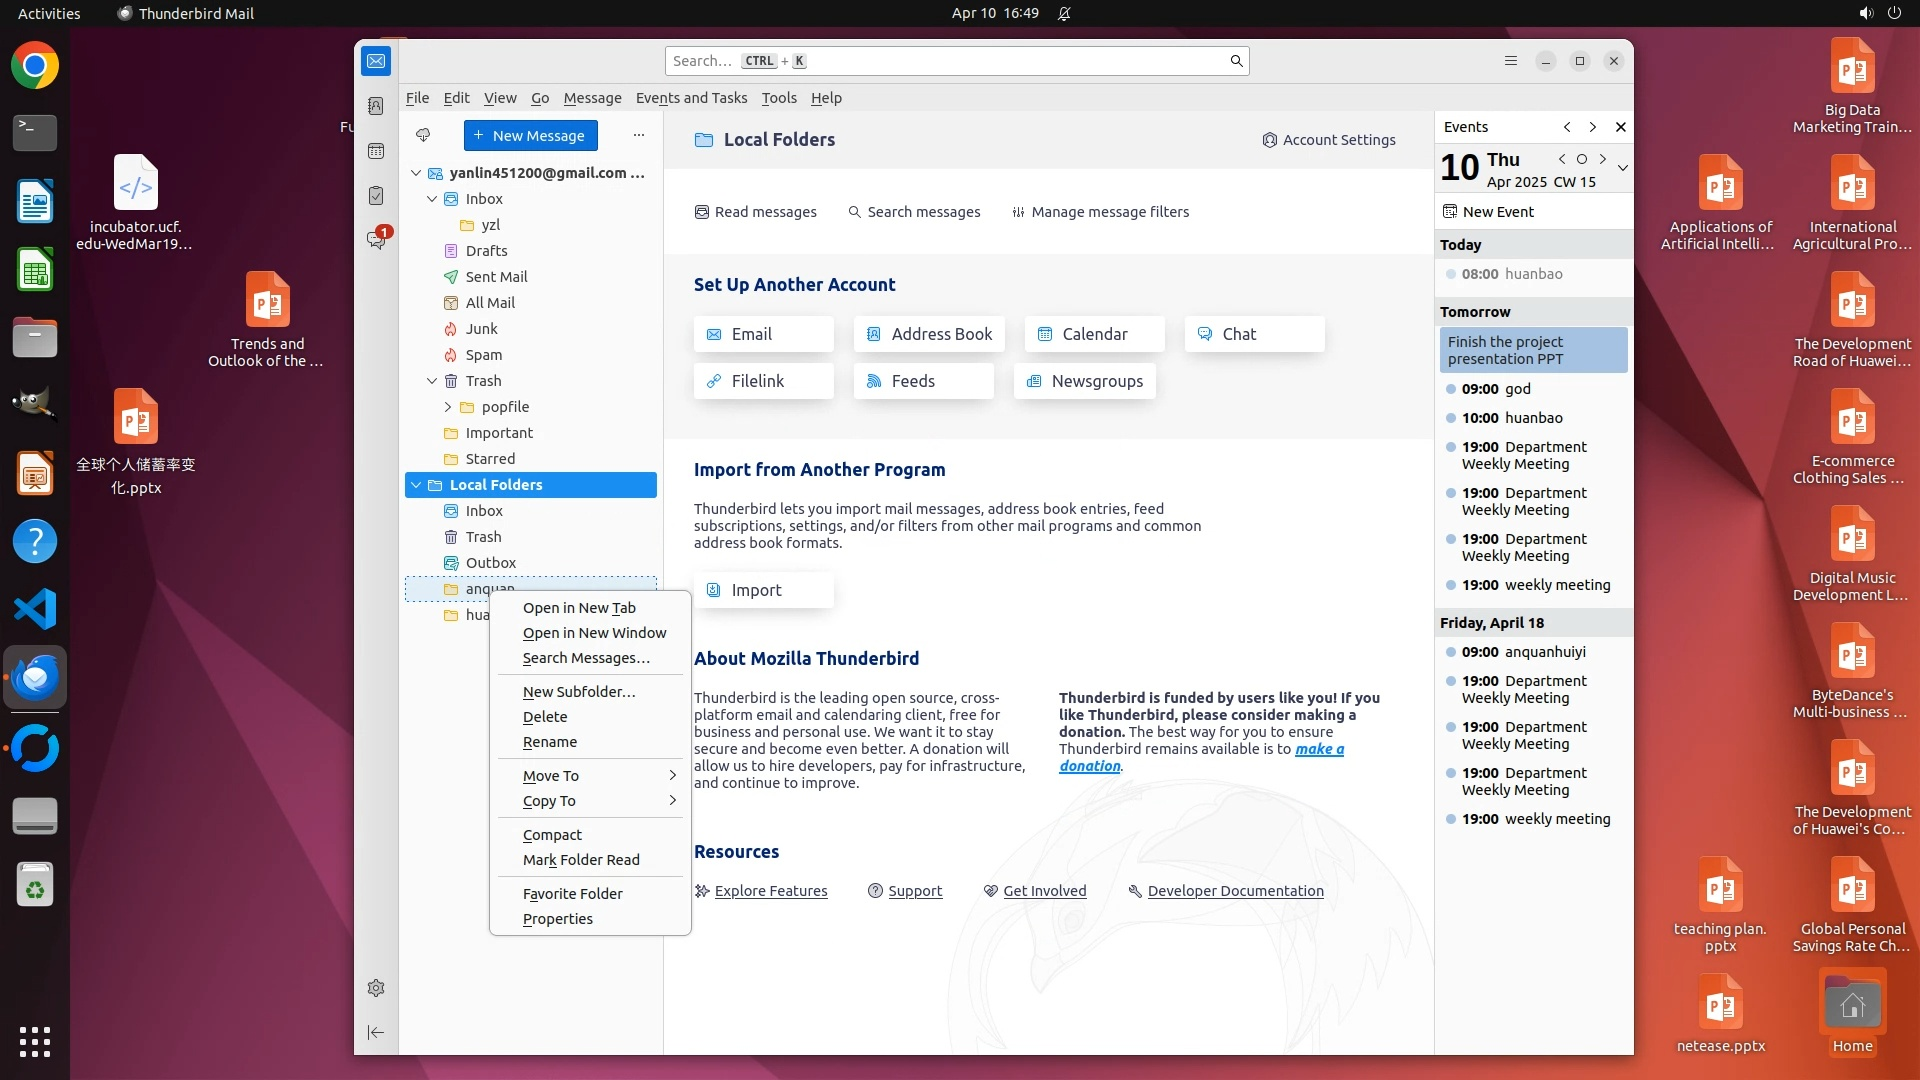Screen dimensions: 1920x1080
Task: Open the Address Book space icon
Action: tap(376, 106)
